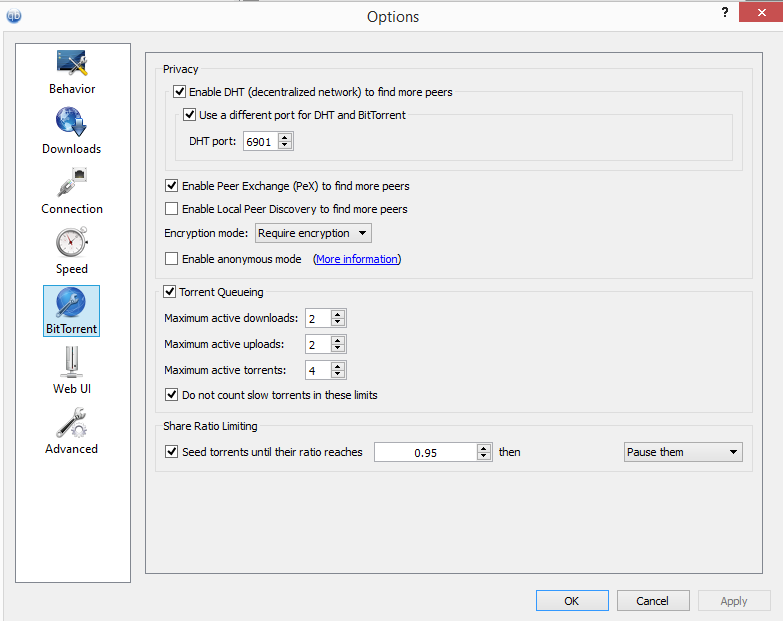Select the Connection settings icon
Image resolution: width=783 pixels, height=621 pixels.
72,182
